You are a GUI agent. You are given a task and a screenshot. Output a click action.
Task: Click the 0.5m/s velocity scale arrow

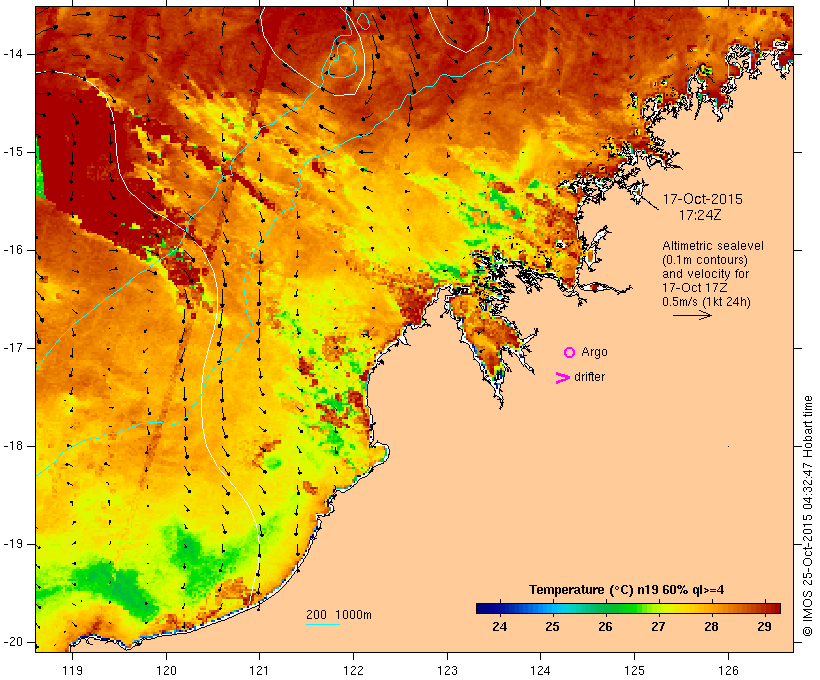click(692, 315)
